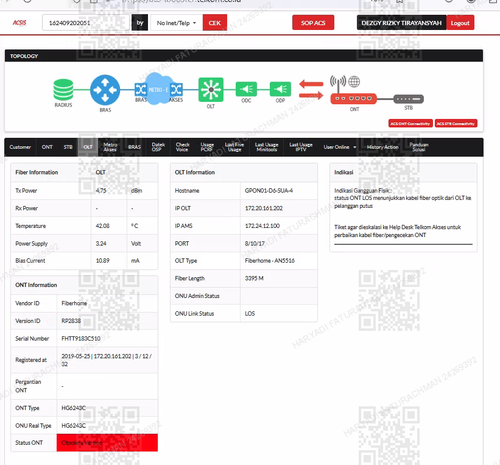Open the Metro Akses tab
The height and width of the screenshot is (465, 500).
coord(110,147)
